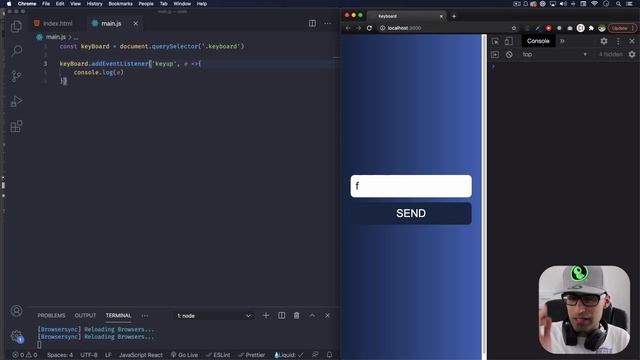The width and height of the screenshot is (640, 360).
Task: Open the Bookmarks menu
Action: (120, 4)
